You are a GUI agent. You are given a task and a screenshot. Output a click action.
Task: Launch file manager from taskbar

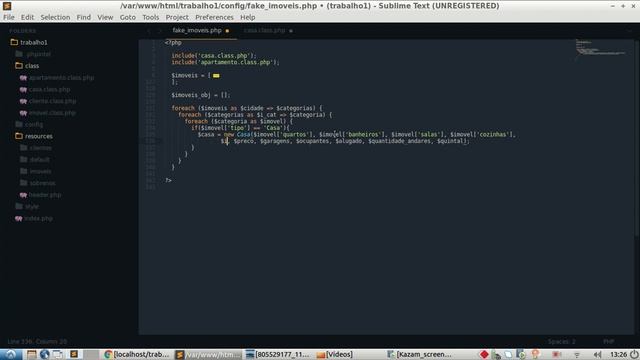pyautogui.click(x=31, y=354)
